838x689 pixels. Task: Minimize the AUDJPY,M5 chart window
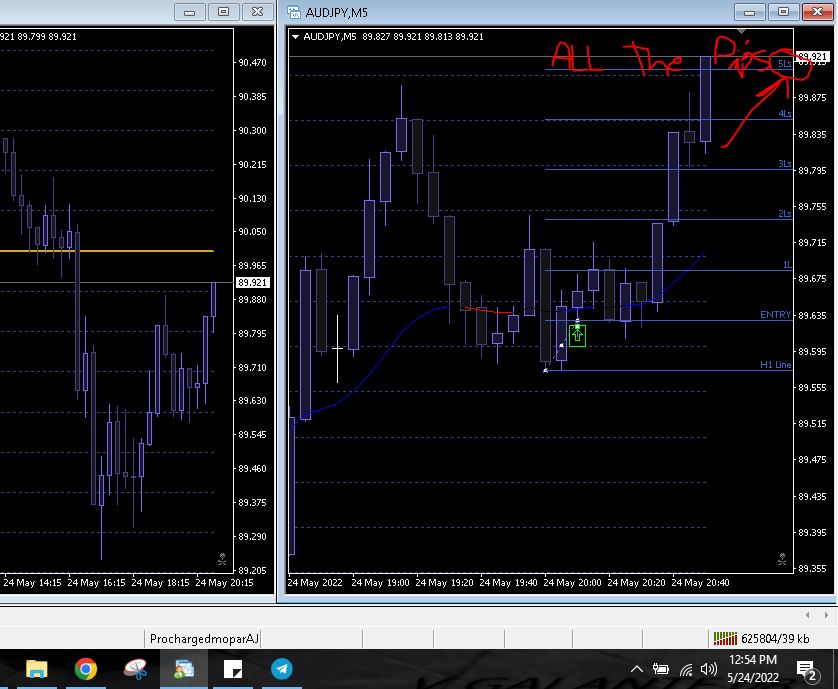[750, 12]
